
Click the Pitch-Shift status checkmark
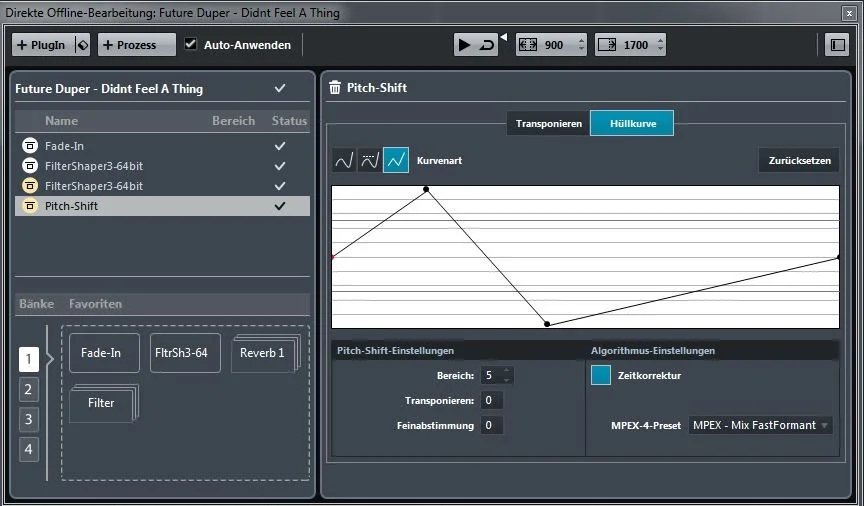click(280, 206)
